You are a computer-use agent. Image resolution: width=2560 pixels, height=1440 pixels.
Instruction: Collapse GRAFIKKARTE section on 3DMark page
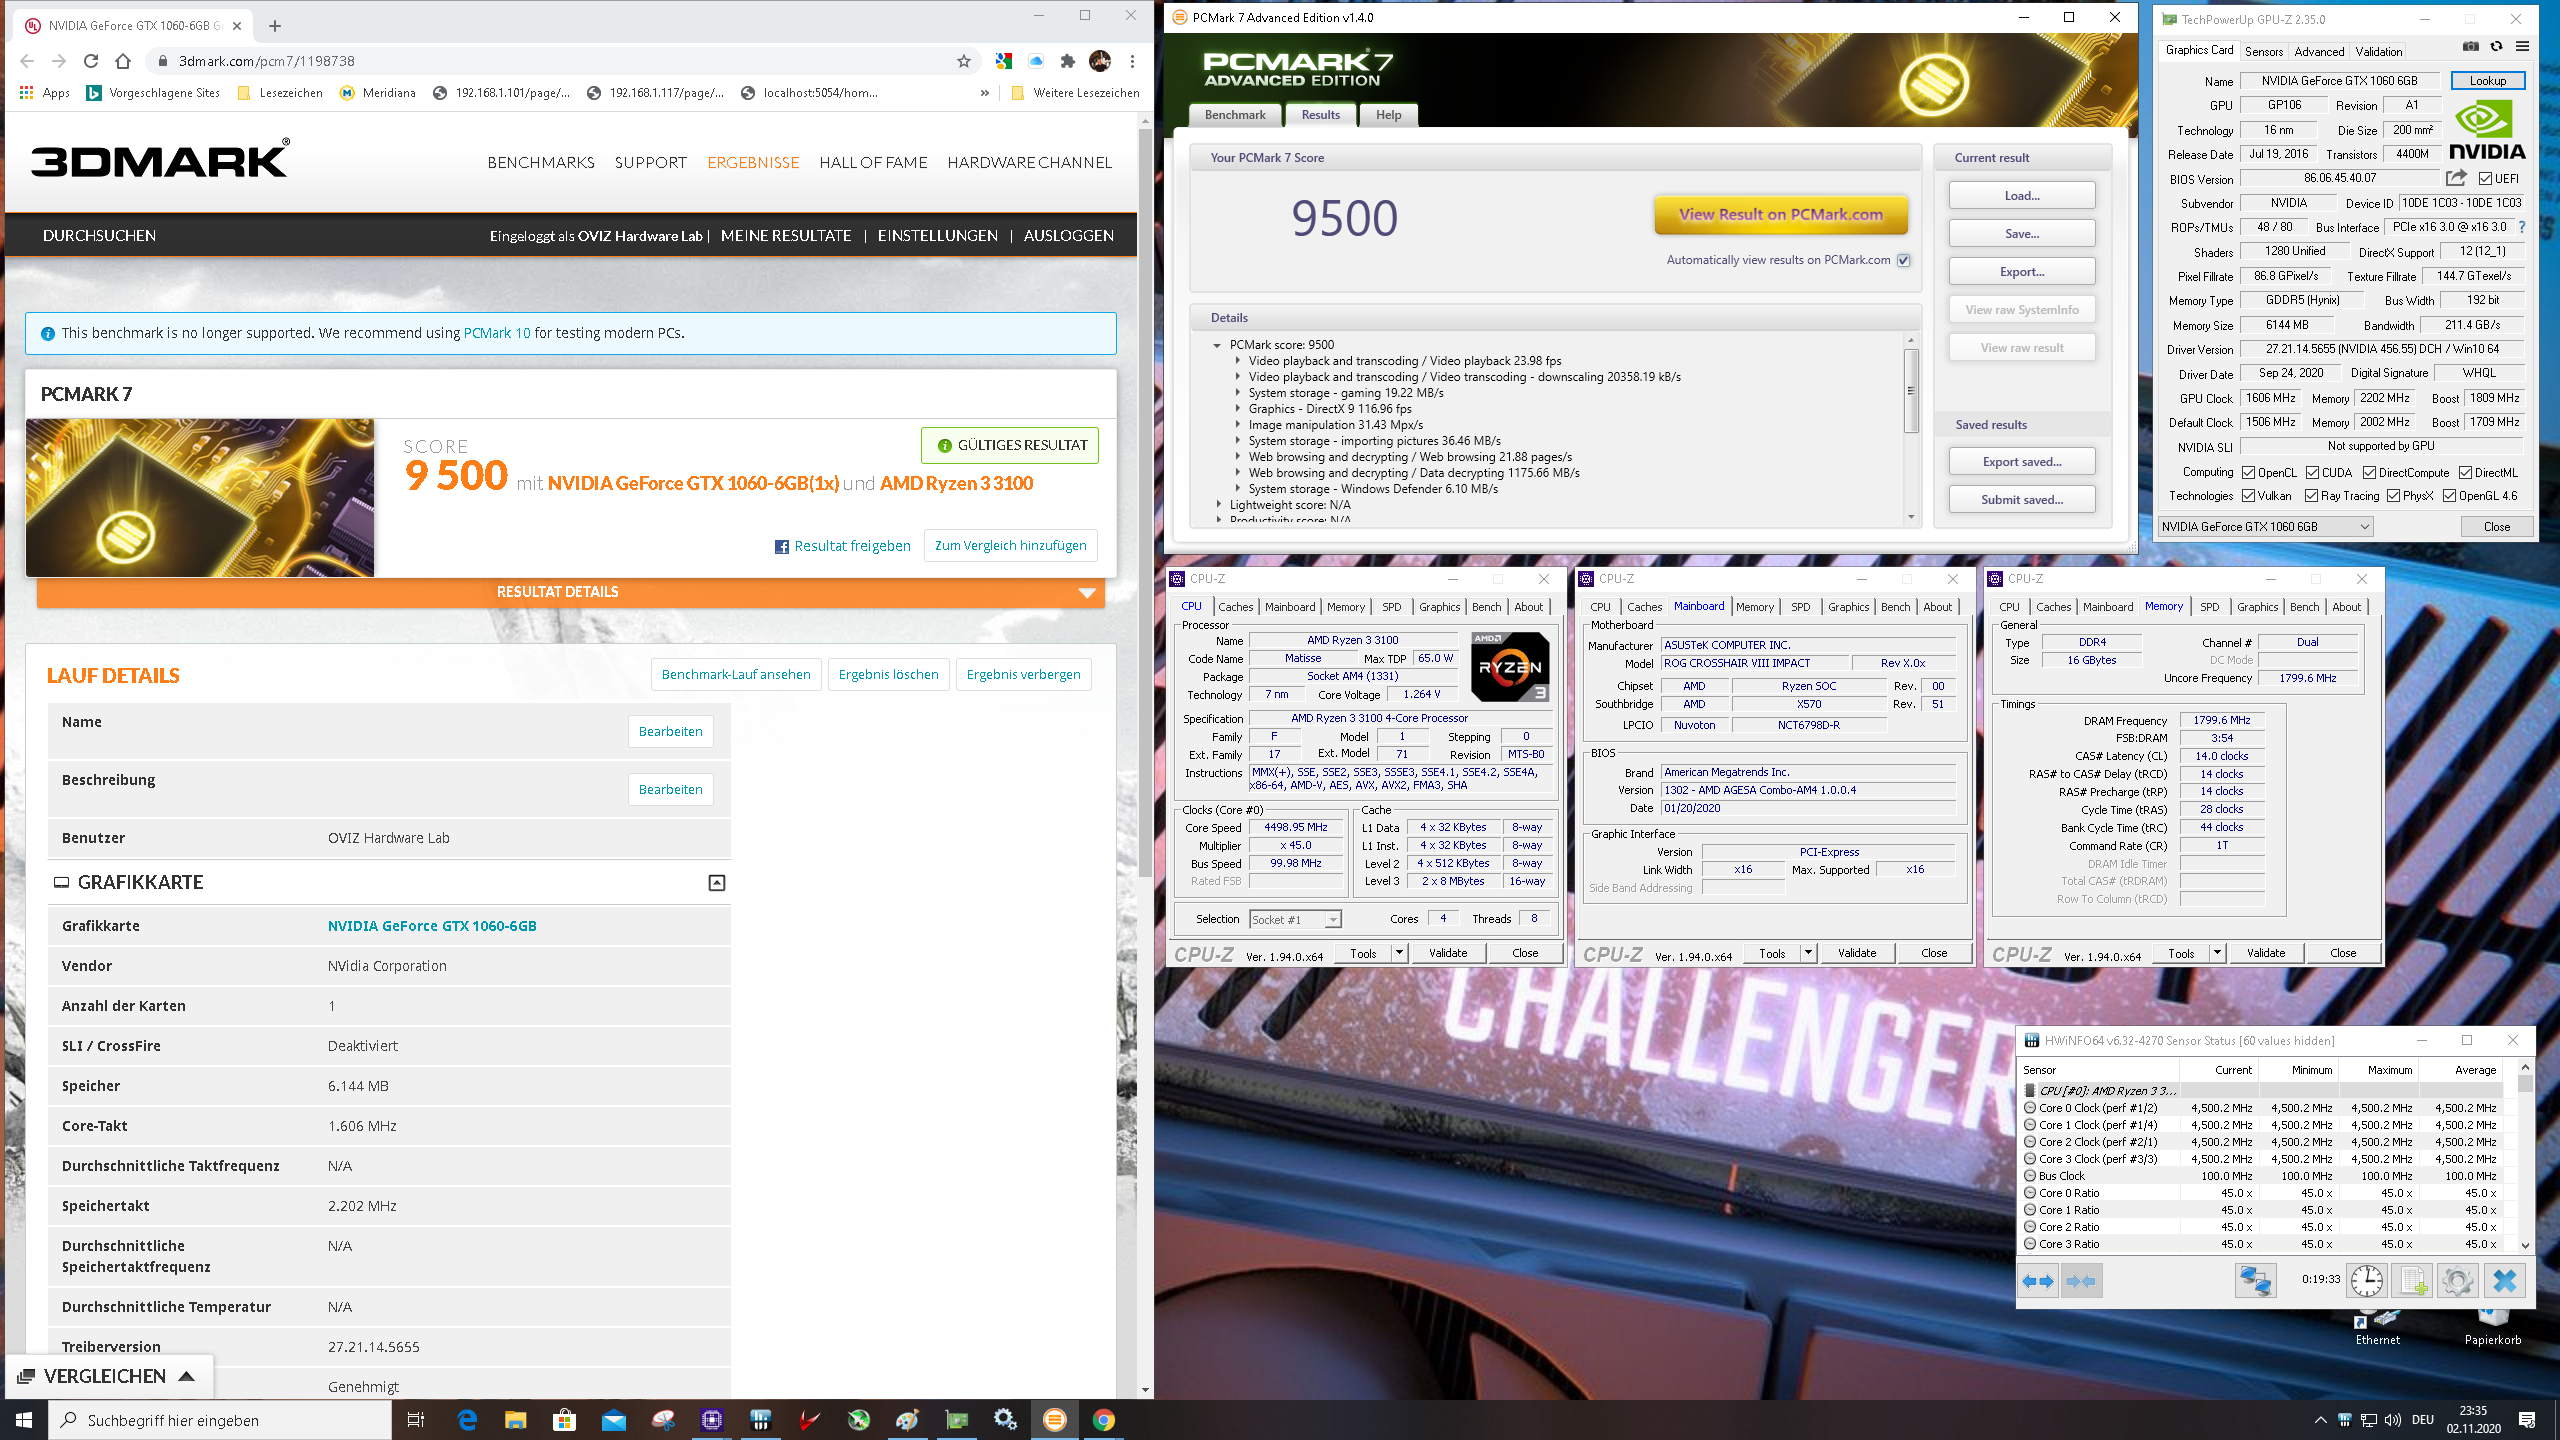point(717,883)
